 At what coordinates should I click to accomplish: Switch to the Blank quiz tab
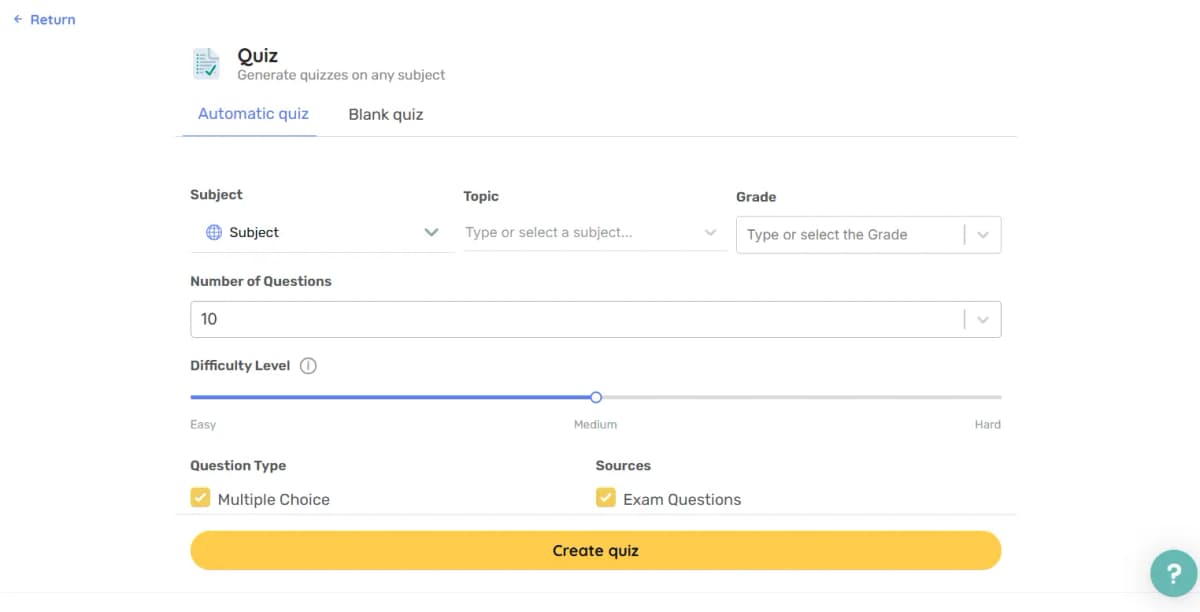click(x=385, y=115)
